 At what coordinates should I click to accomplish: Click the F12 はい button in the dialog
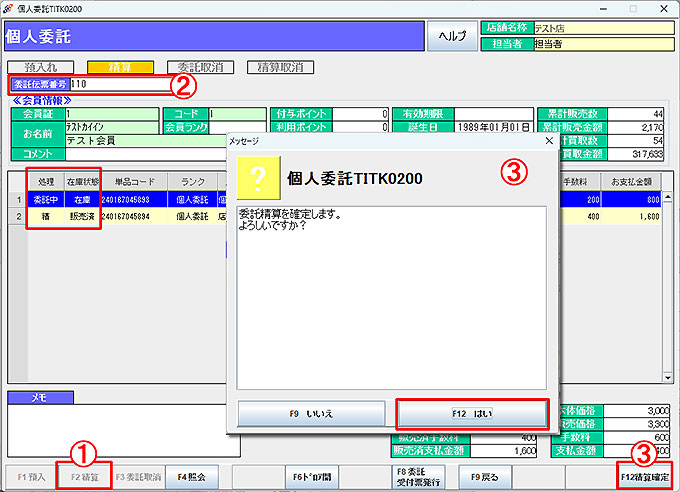[x=472, y=414]
